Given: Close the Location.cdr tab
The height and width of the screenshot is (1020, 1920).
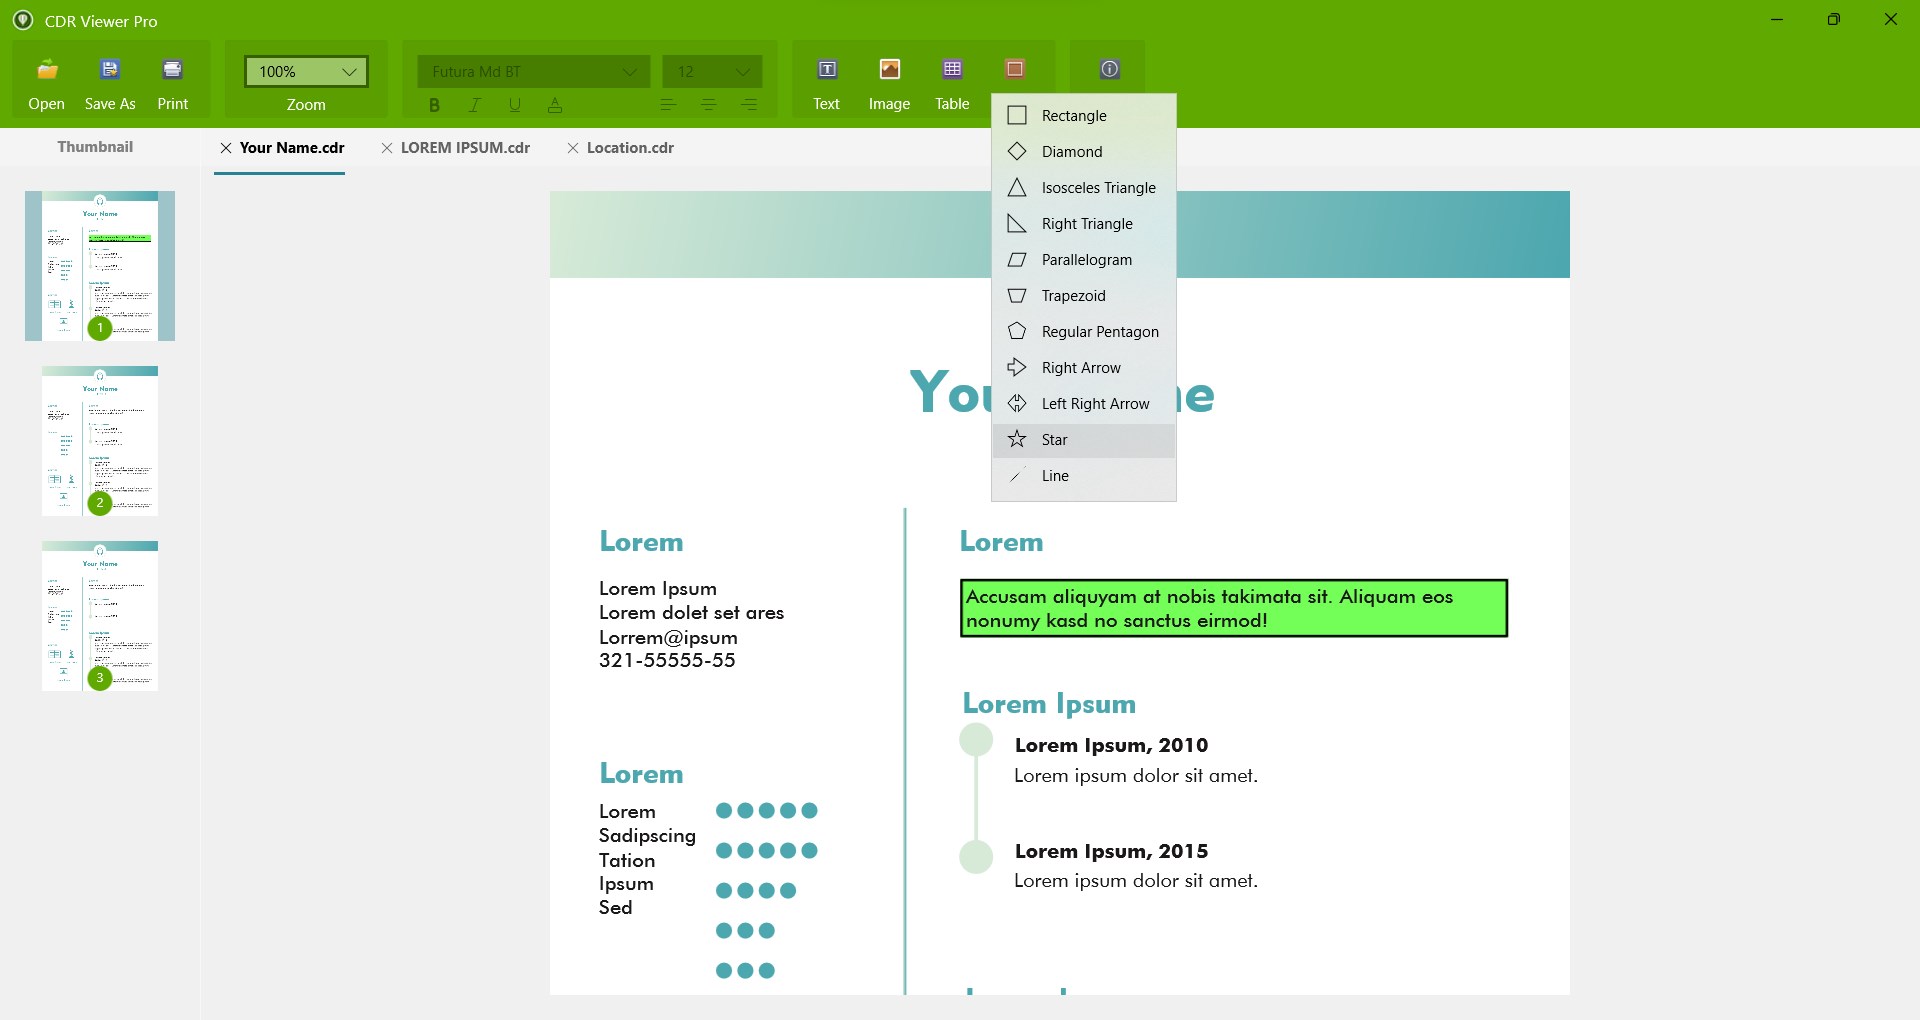Looking at the screenshot, I should (x=573, y=147).
